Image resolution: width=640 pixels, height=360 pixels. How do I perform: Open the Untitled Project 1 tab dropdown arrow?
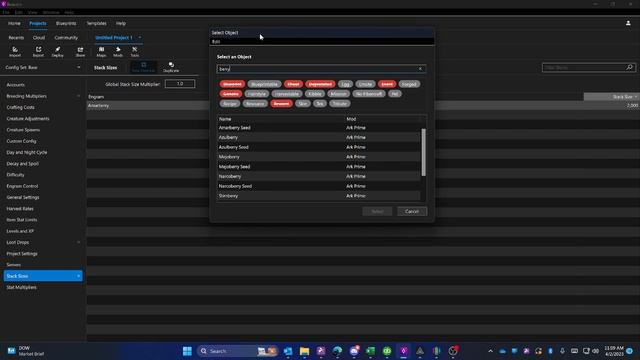(140, 38)
